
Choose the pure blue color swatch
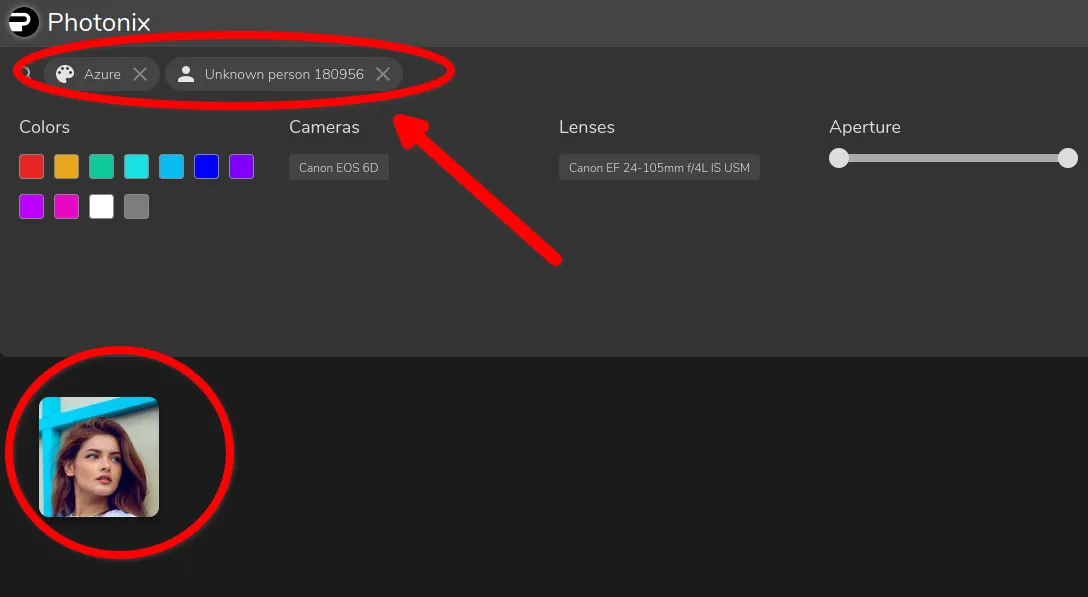click(207, 167)
